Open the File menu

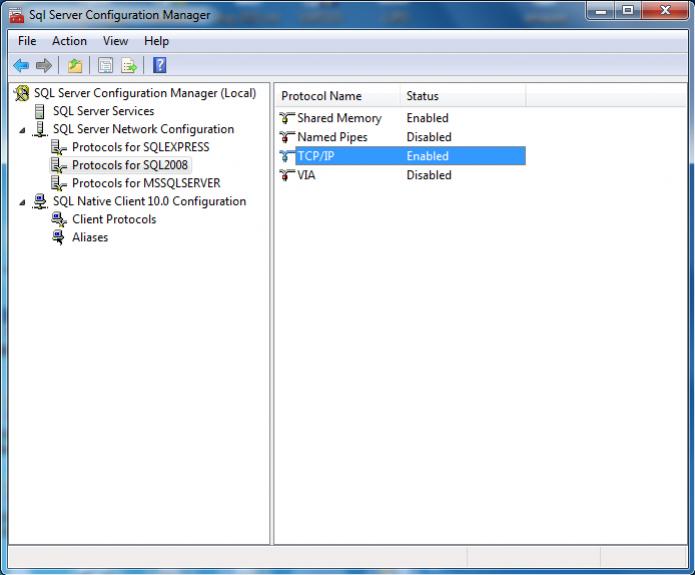click(27, 41)
